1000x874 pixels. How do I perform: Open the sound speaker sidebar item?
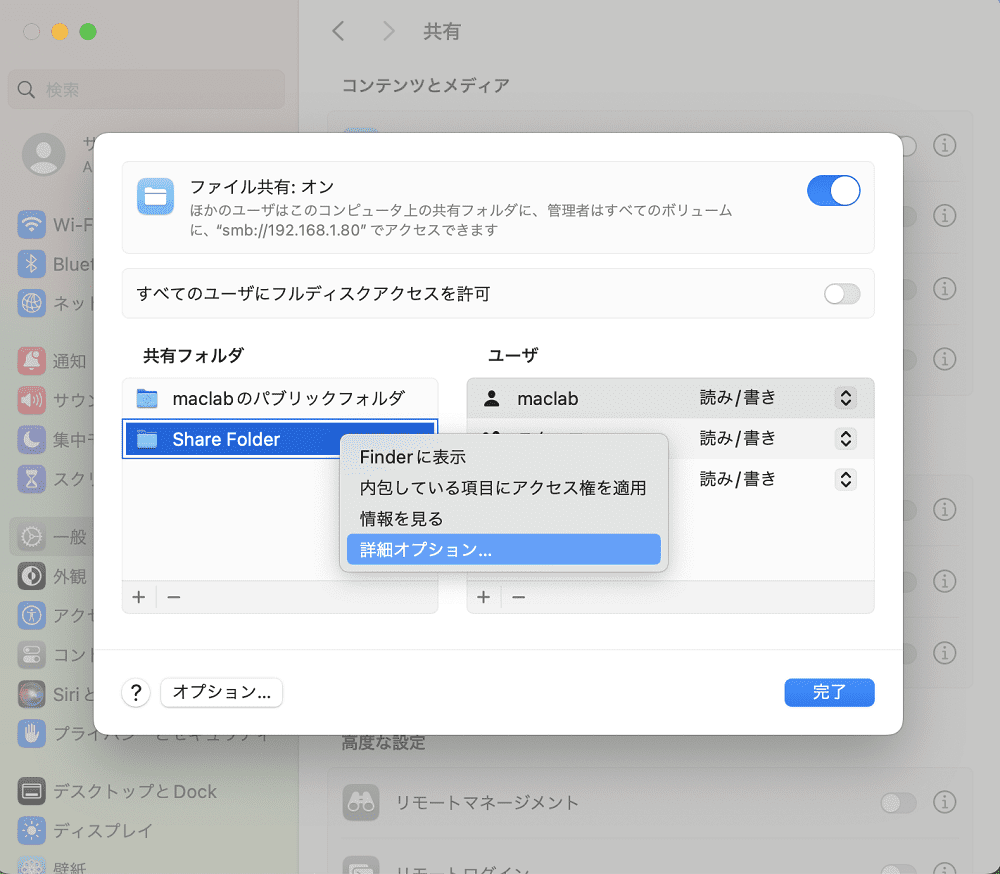[x=55, y=400]
